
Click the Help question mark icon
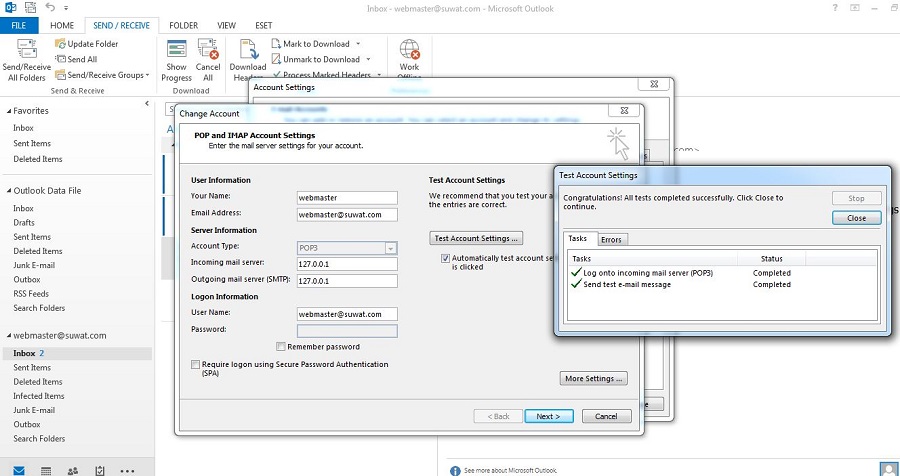pyautogui.click(x=835, y=7)
